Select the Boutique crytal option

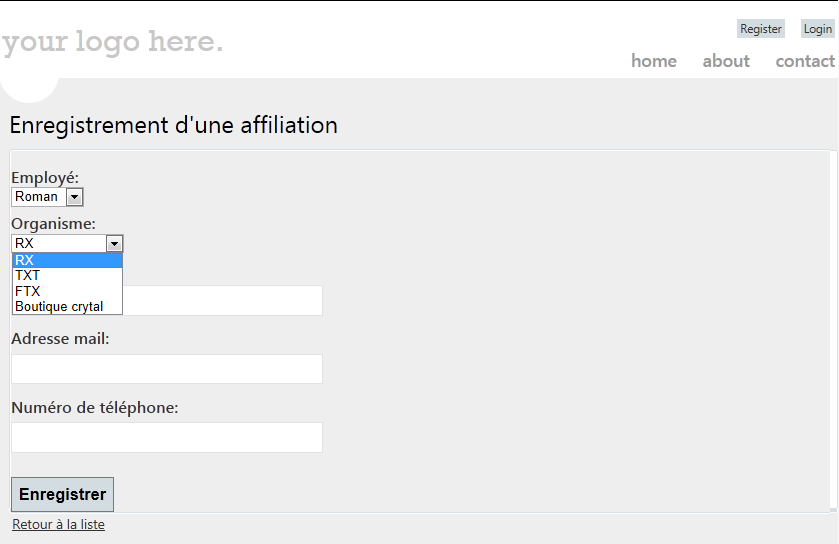[x=66, y=306]
